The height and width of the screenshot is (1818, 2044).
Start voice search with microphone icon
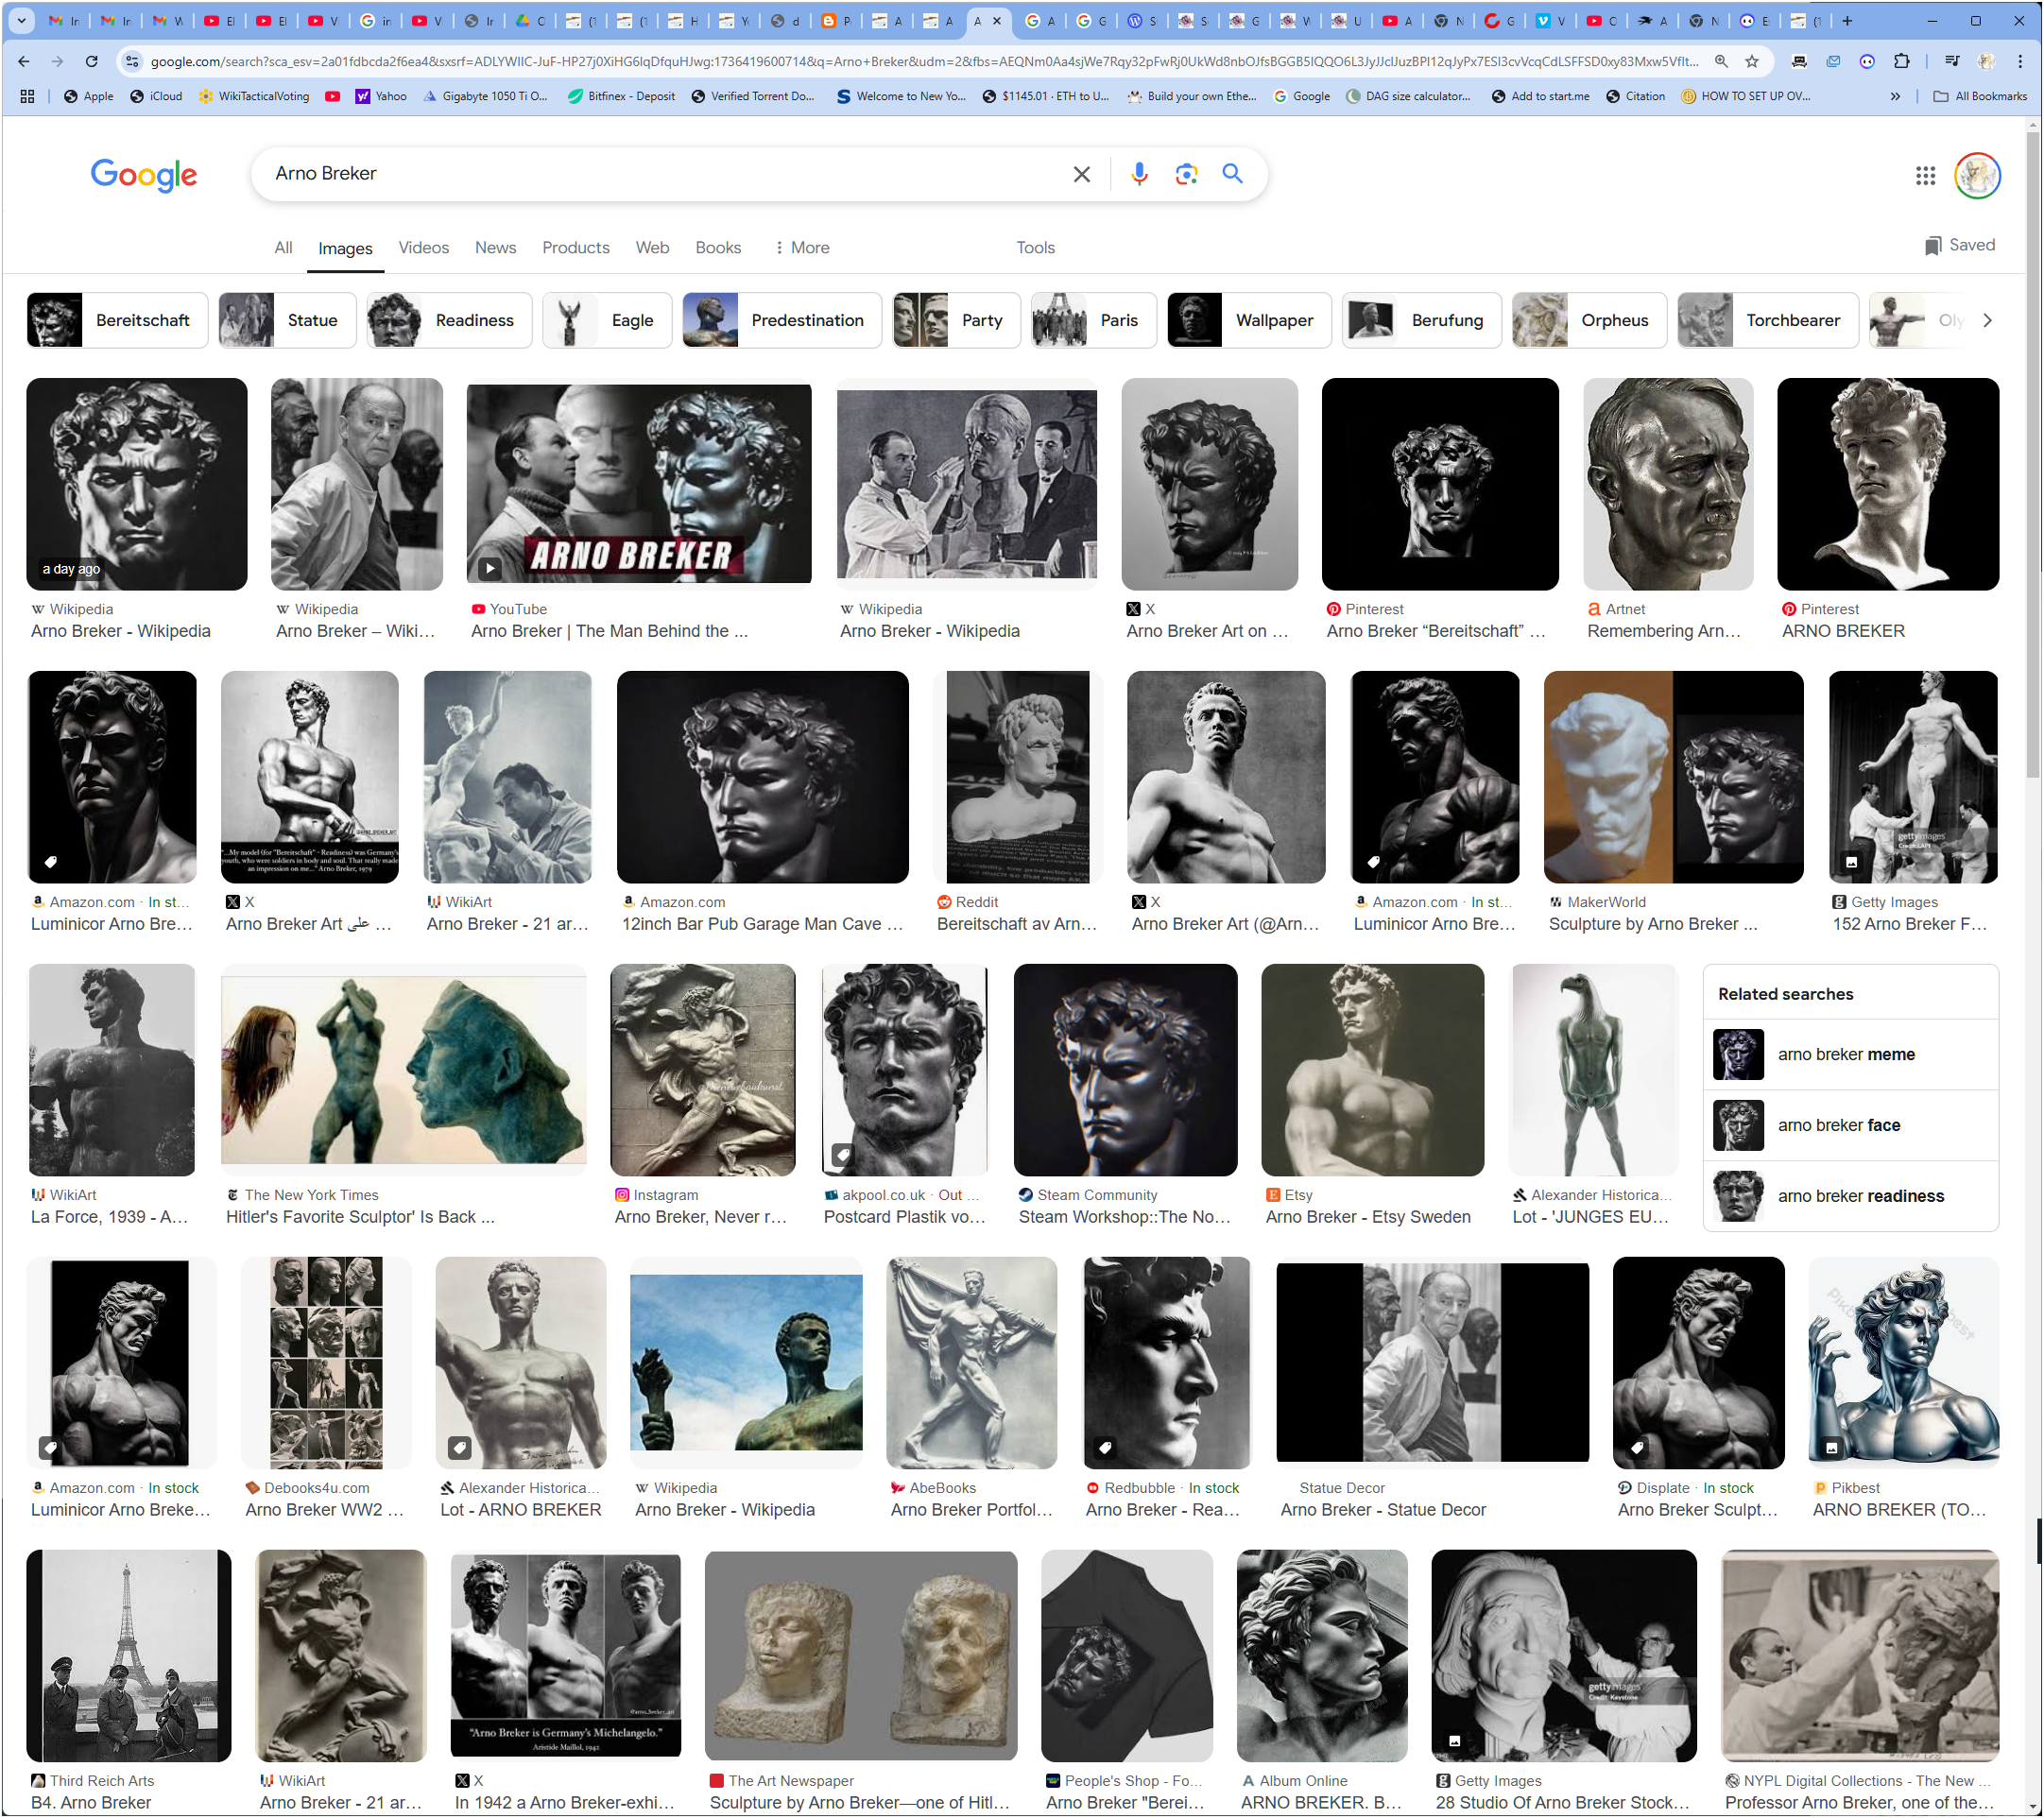click(x=1139, y=174)
